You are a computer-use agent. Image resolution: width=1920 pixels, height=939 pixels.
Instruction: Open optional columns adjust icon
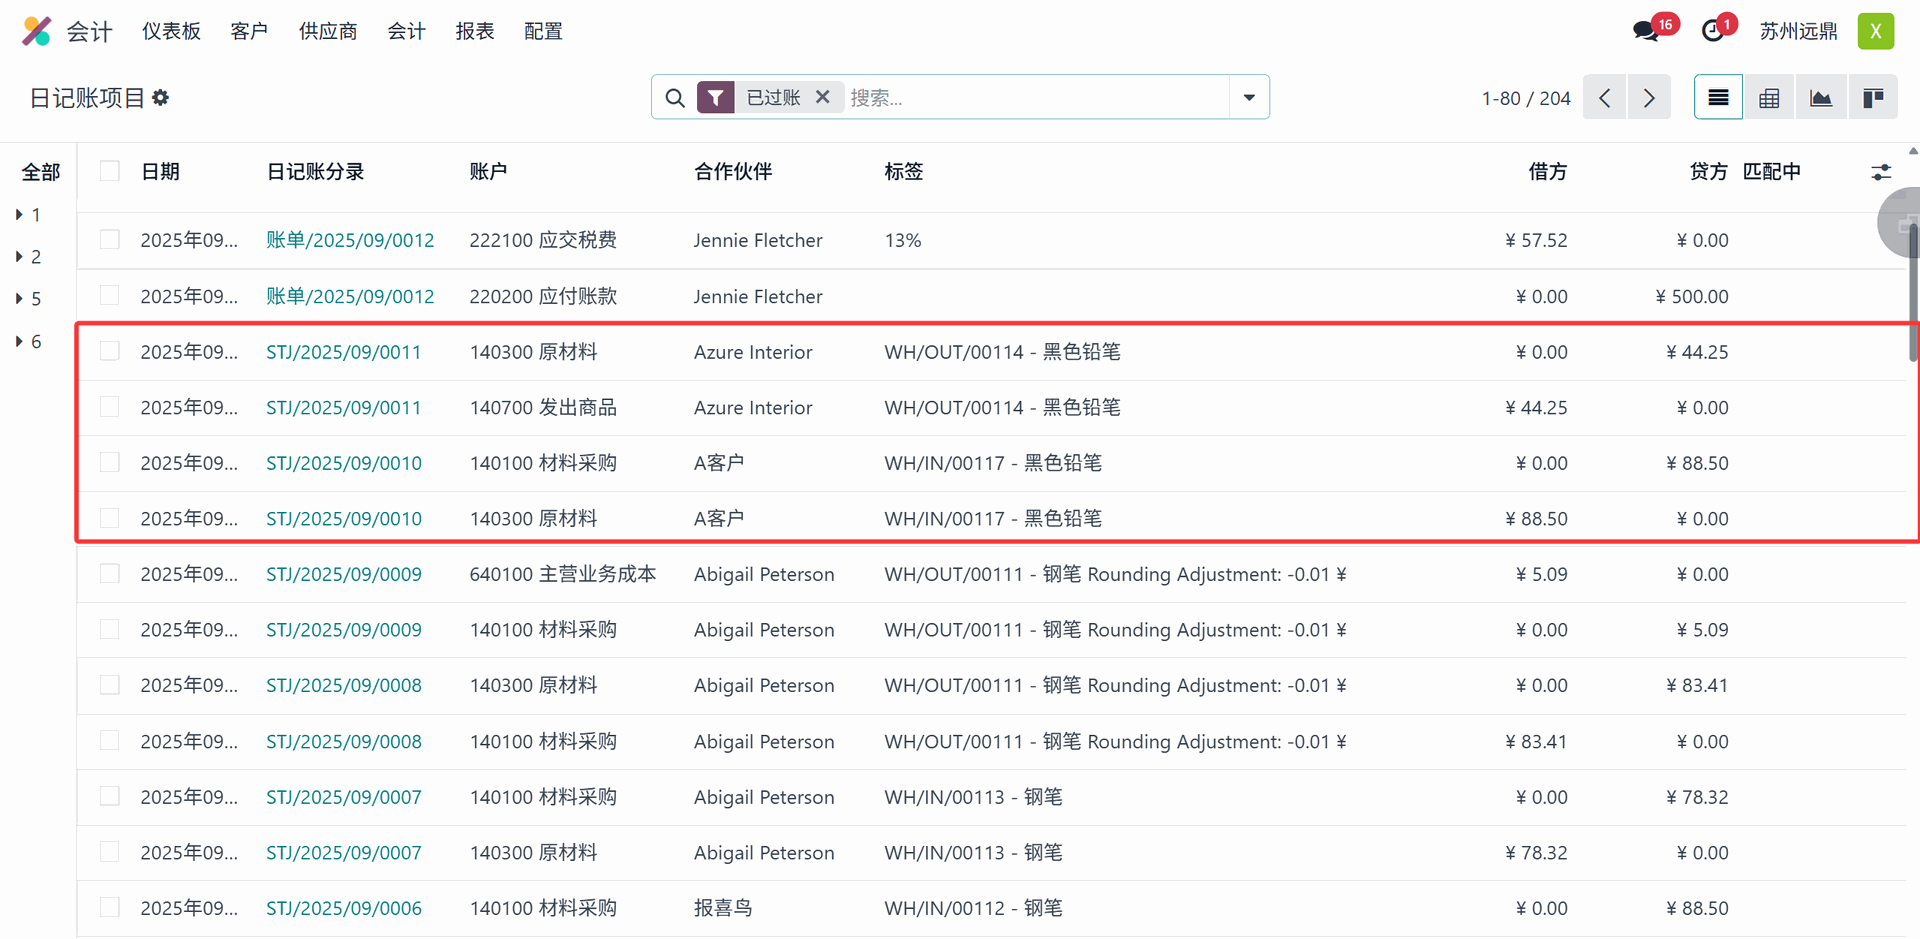[1881, 173]
